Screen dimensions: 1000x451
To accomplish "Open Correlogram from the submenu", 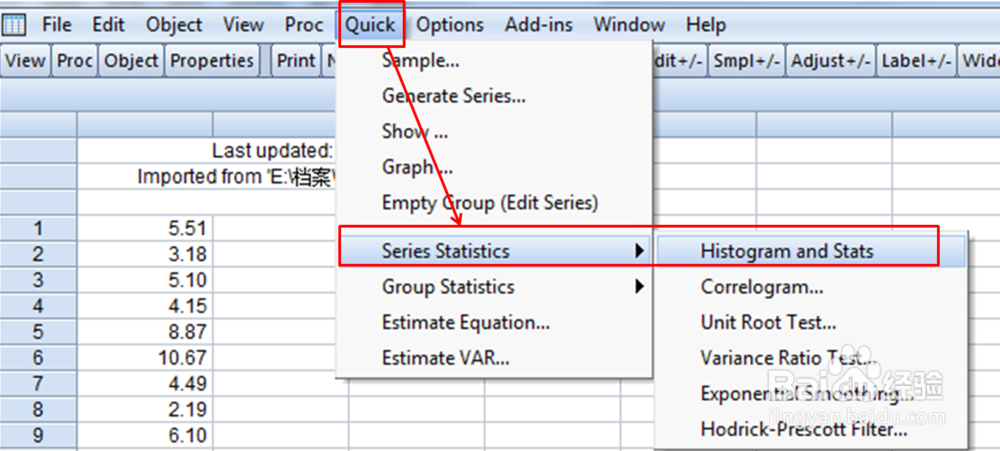I will [762, 287].
